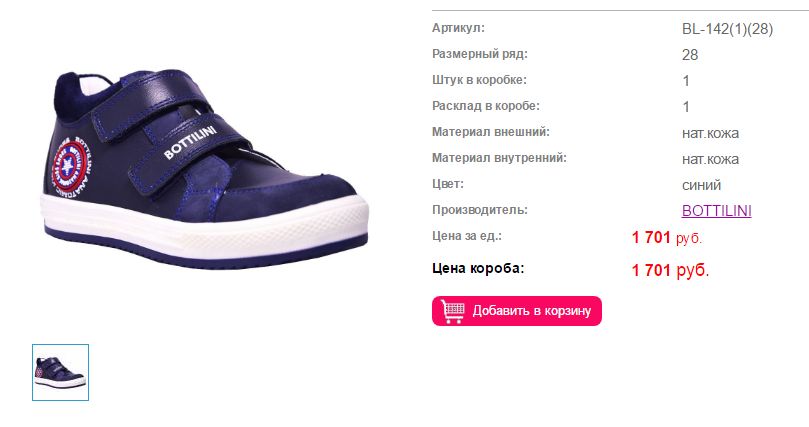Click the BOTTILINI lettering on shoe strap
This screenshot has width=809, height=427.
pyautogui.click(x=190, y=142)
